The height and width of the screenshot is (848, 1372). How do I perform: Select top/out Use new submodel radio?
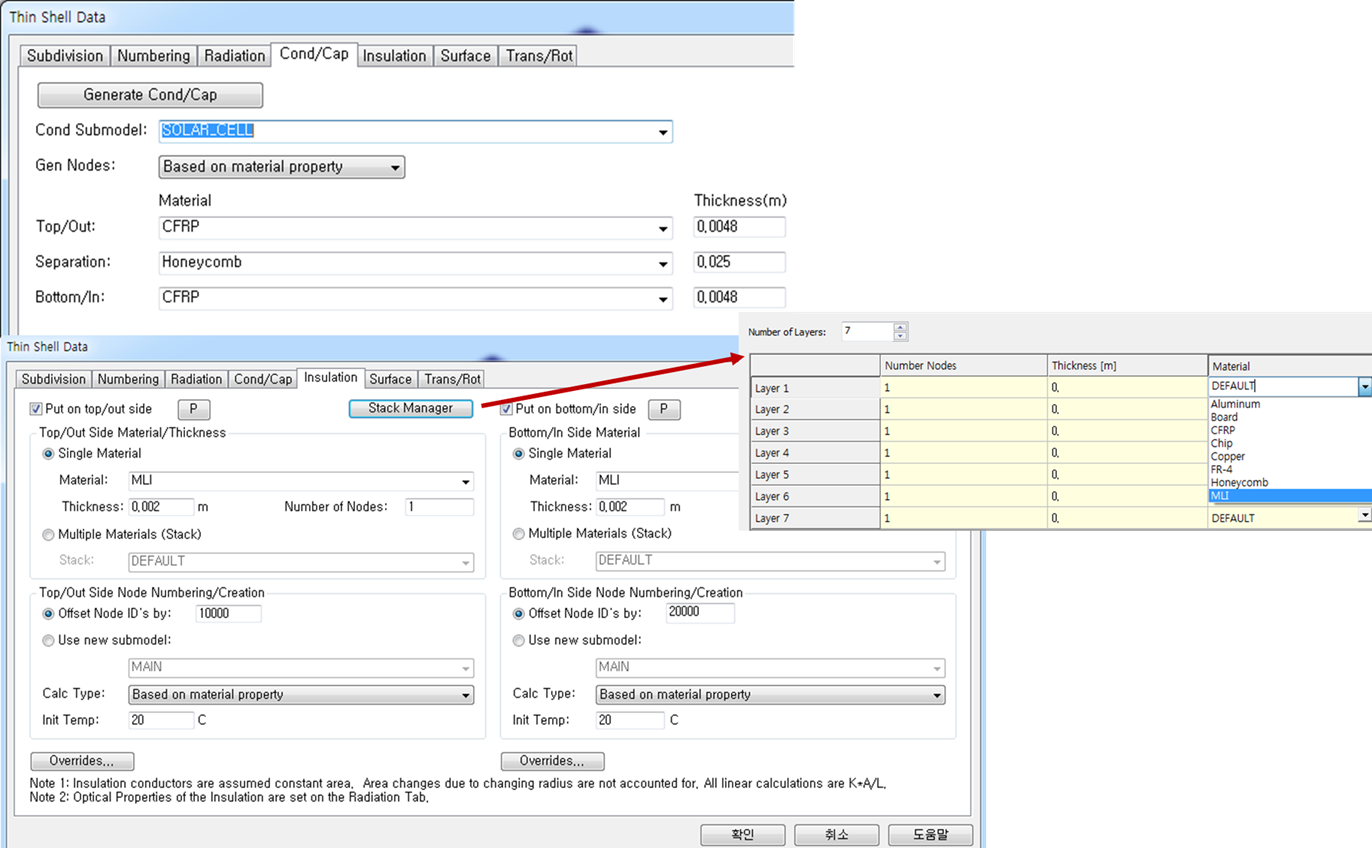coord(49,640)
